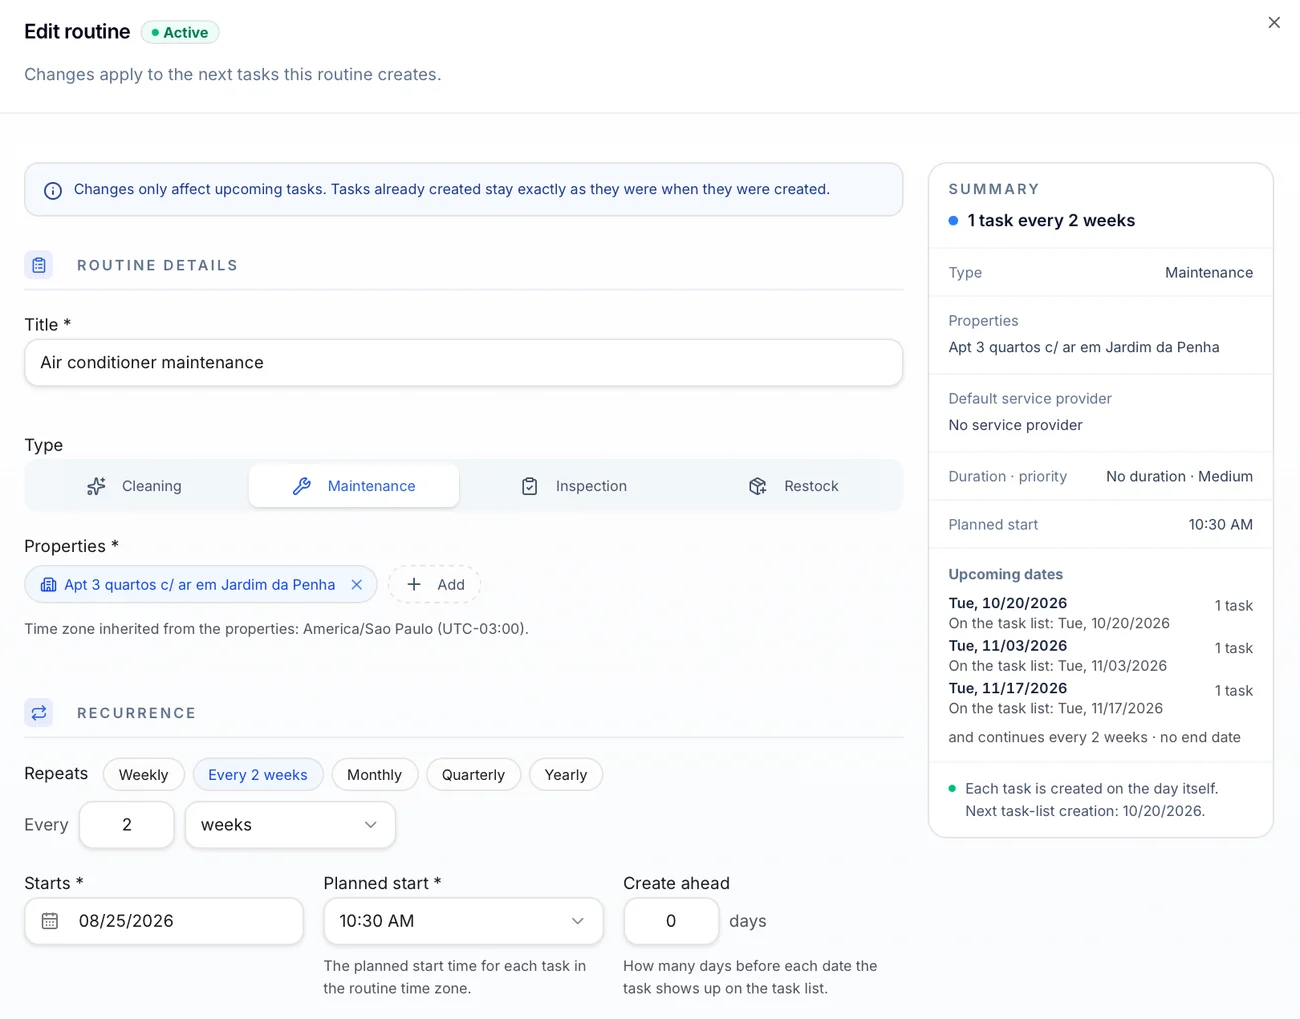1300x1019 pixels.
Task: Remove the Apt 3 quartos property chip
Action: pos(356,585)
